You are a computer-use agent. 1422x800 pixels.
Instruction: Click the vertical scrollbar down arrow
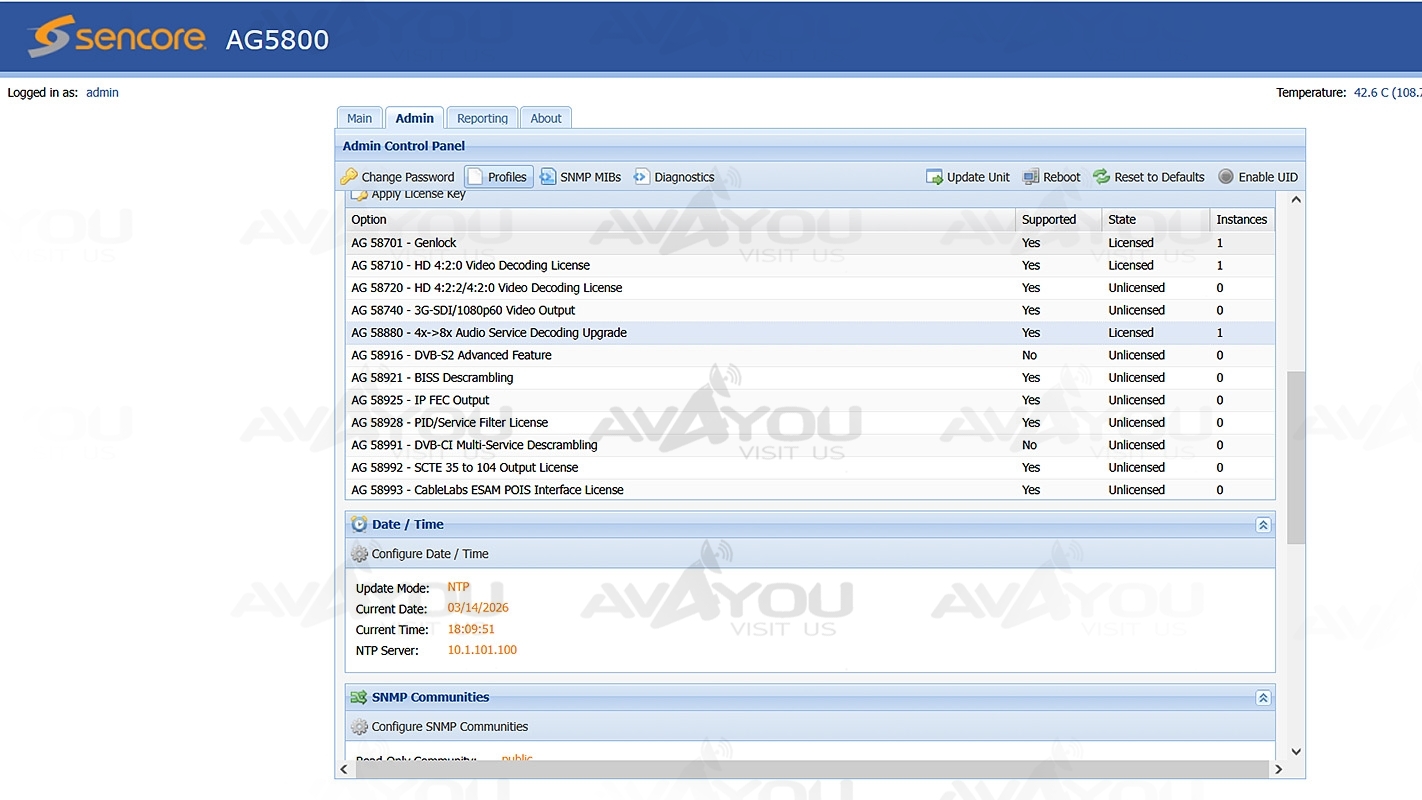[1296, 752]
